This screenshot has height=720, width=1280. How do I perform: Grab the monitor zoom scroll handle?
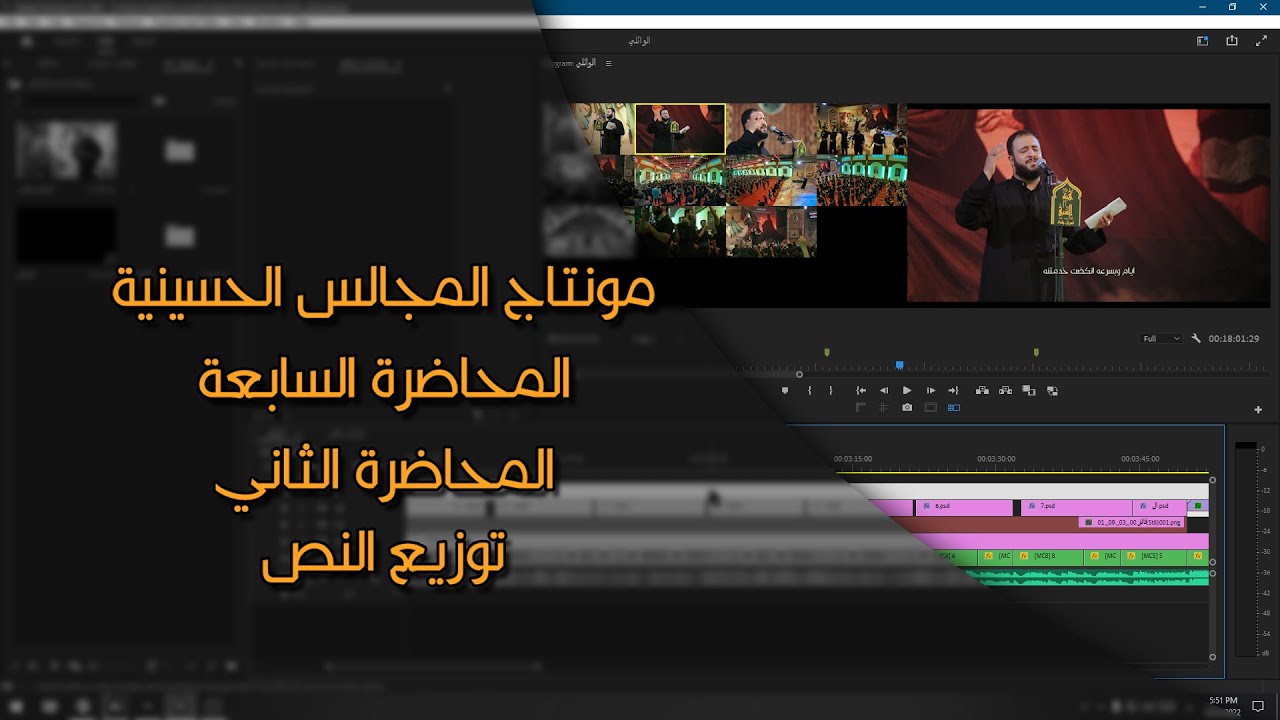pos(799,374)
